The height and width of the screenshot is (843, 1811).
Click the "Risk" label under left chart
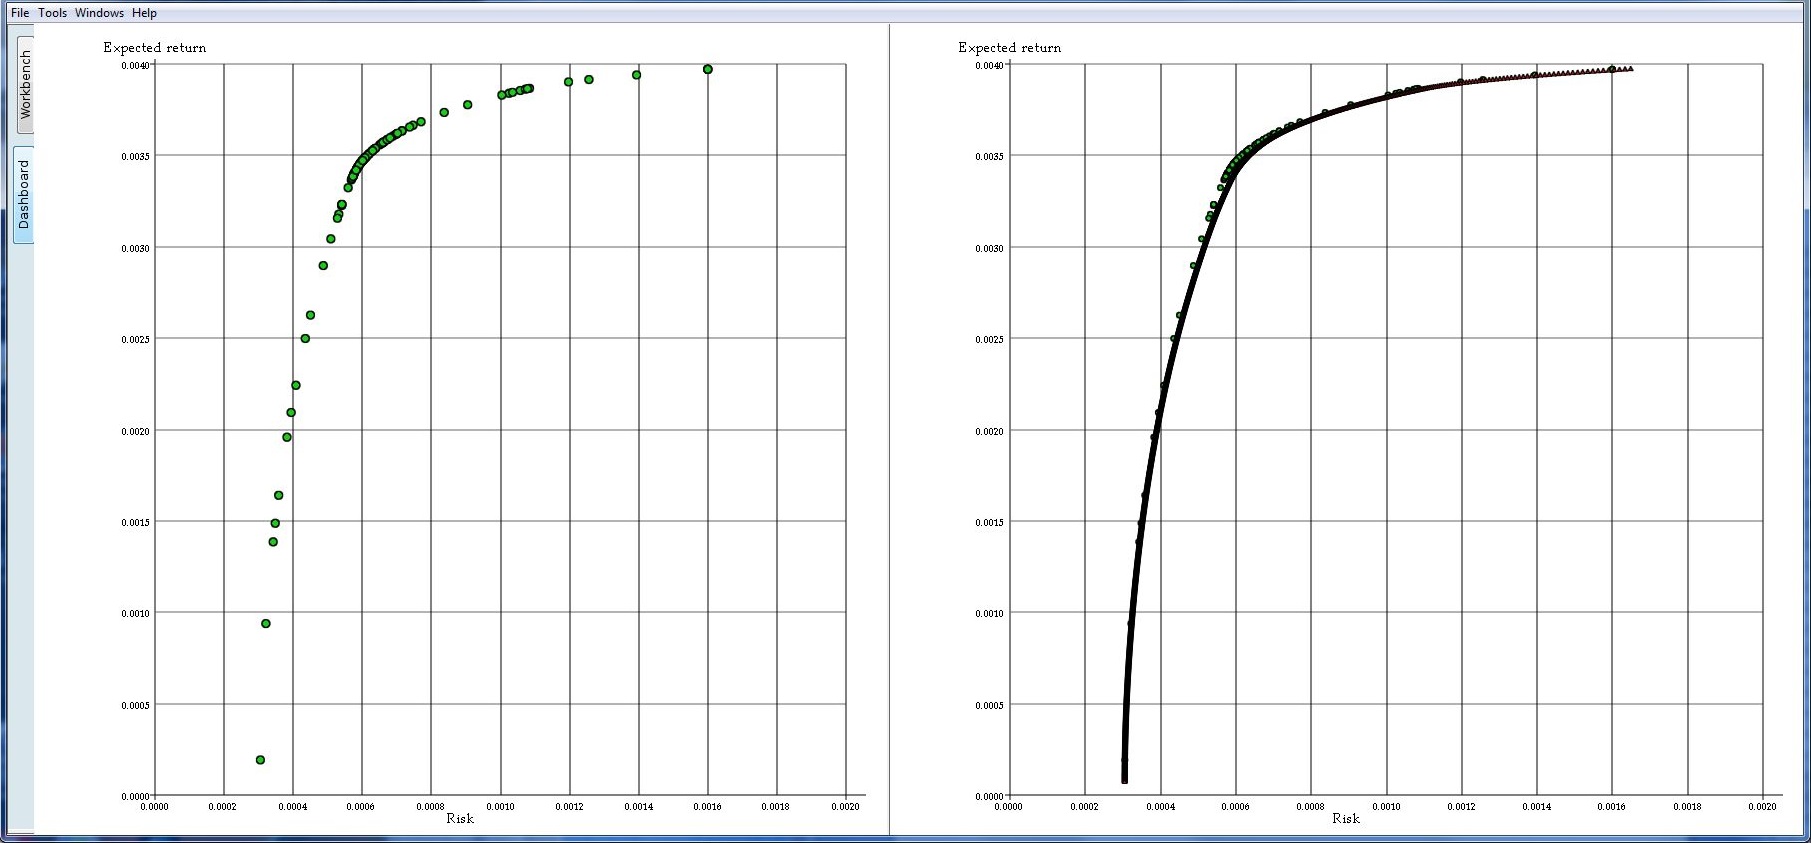pyautogui.click(x=460, y=819)
